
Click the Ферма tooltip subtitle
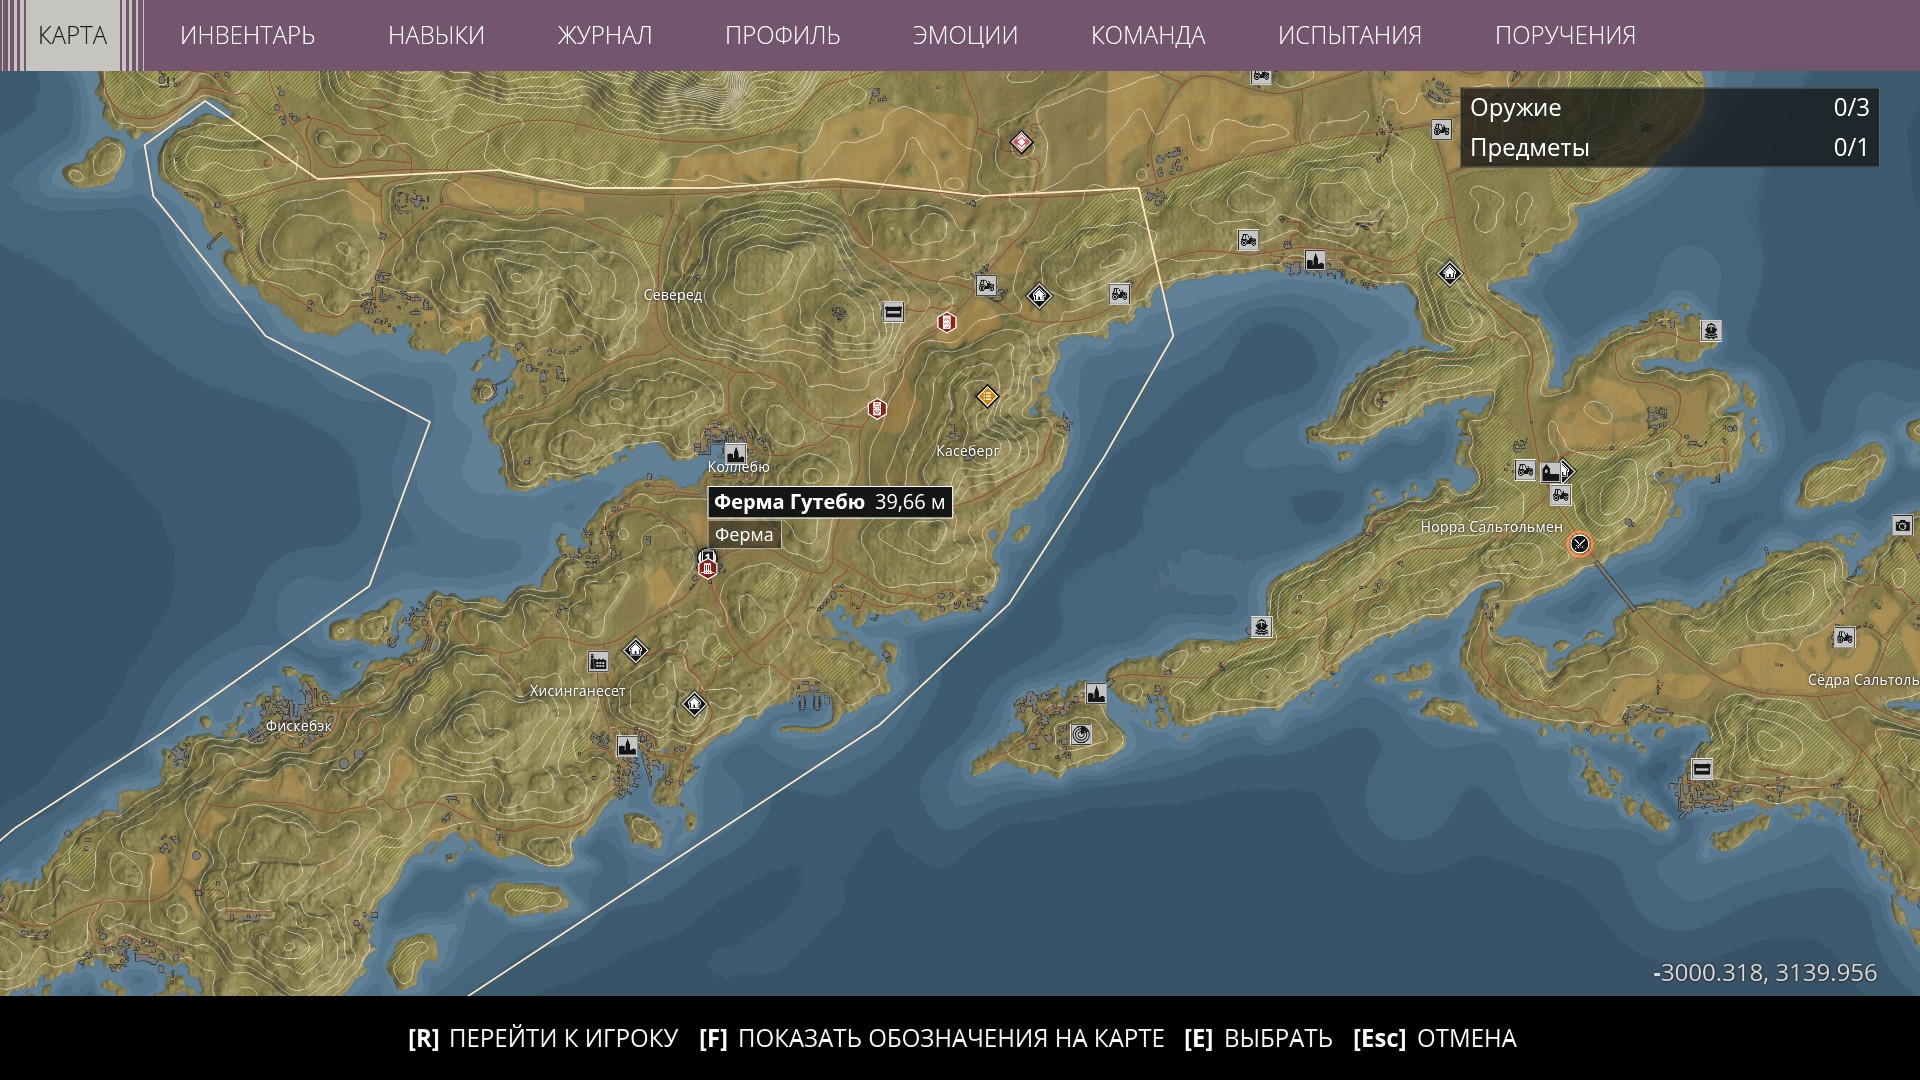coord(744,535)
